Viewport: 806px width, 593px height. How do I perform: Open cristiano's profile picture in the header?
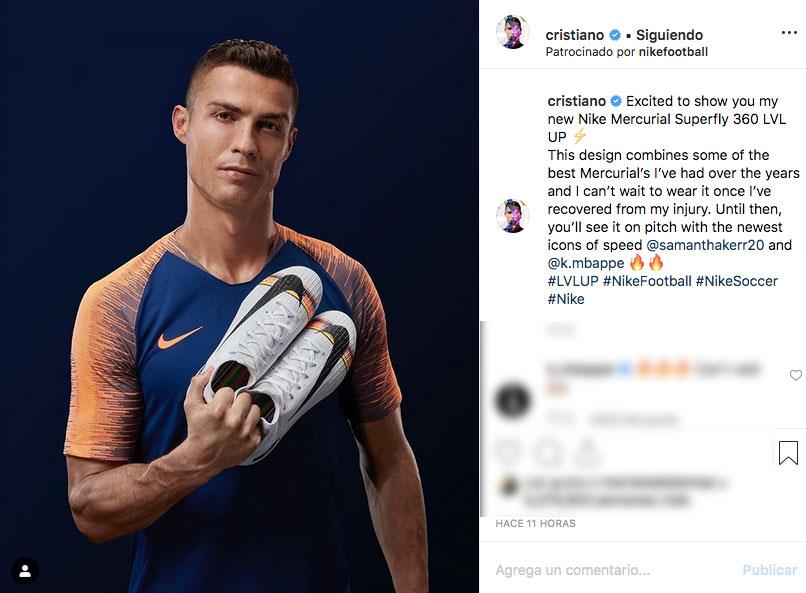pos(512,32)
